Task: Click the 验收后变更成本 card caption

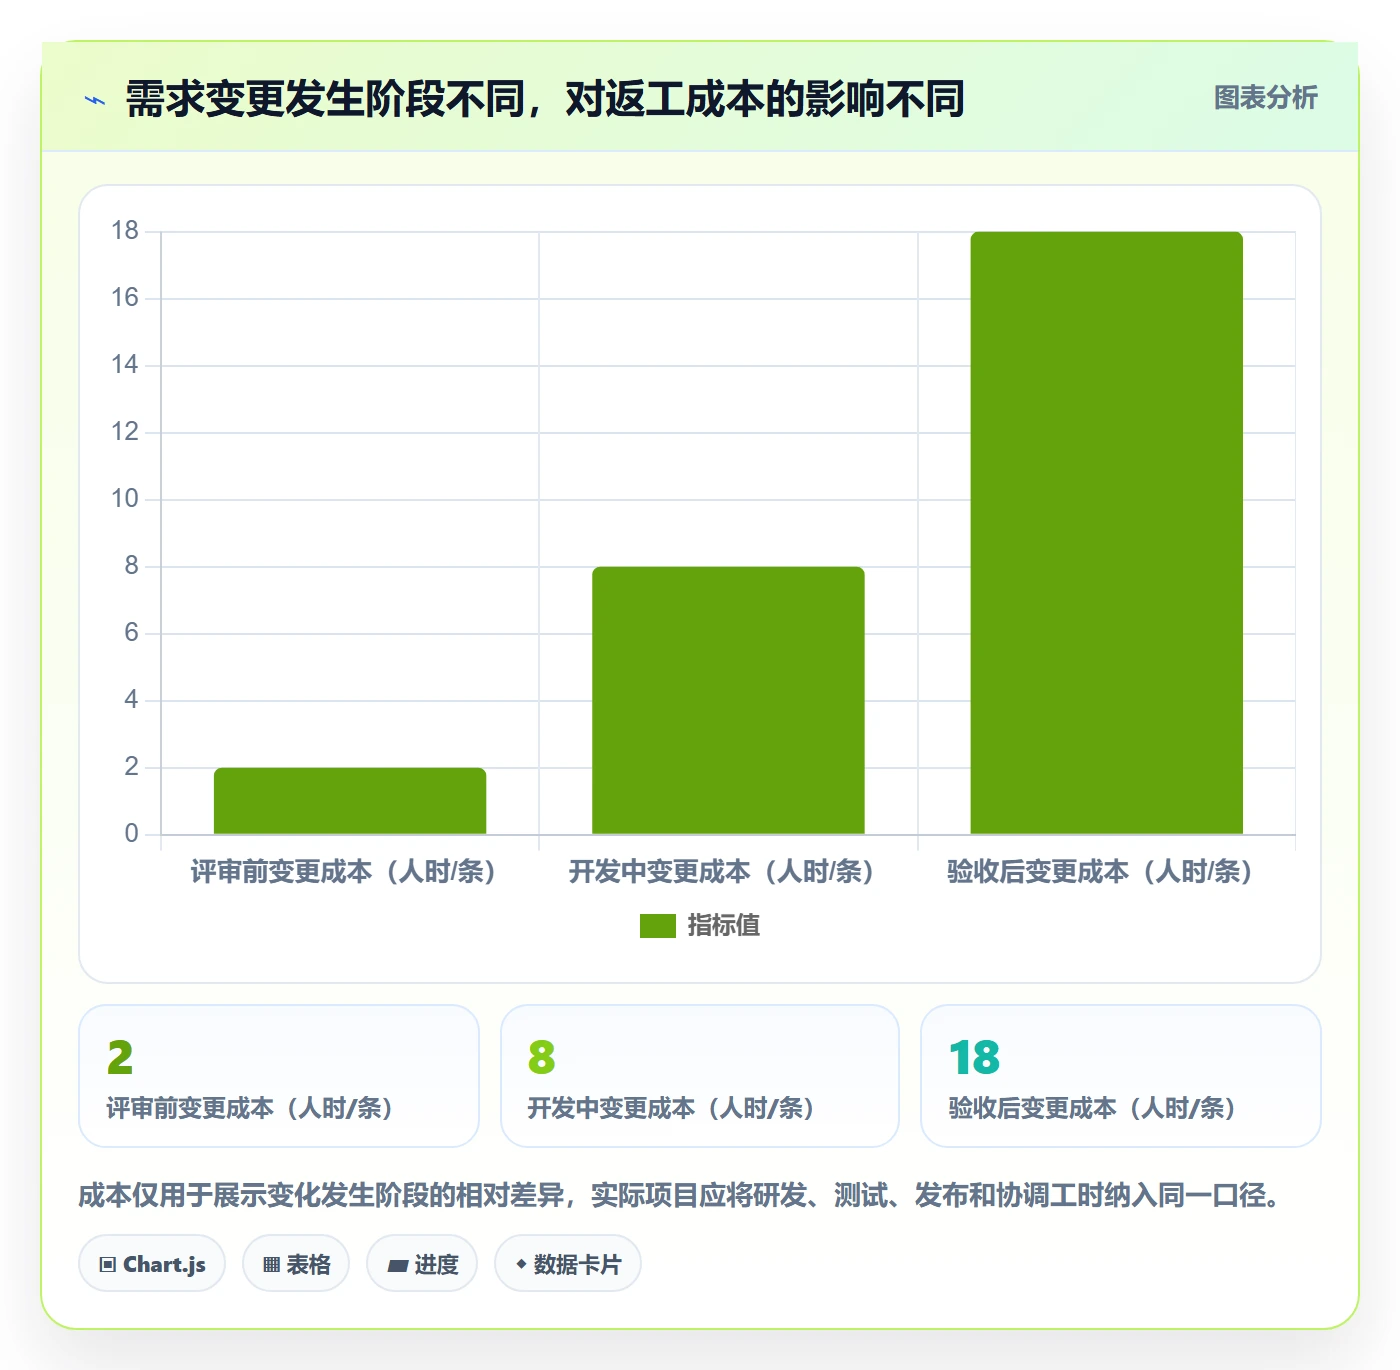Action: click(x=1093, y=1108)
